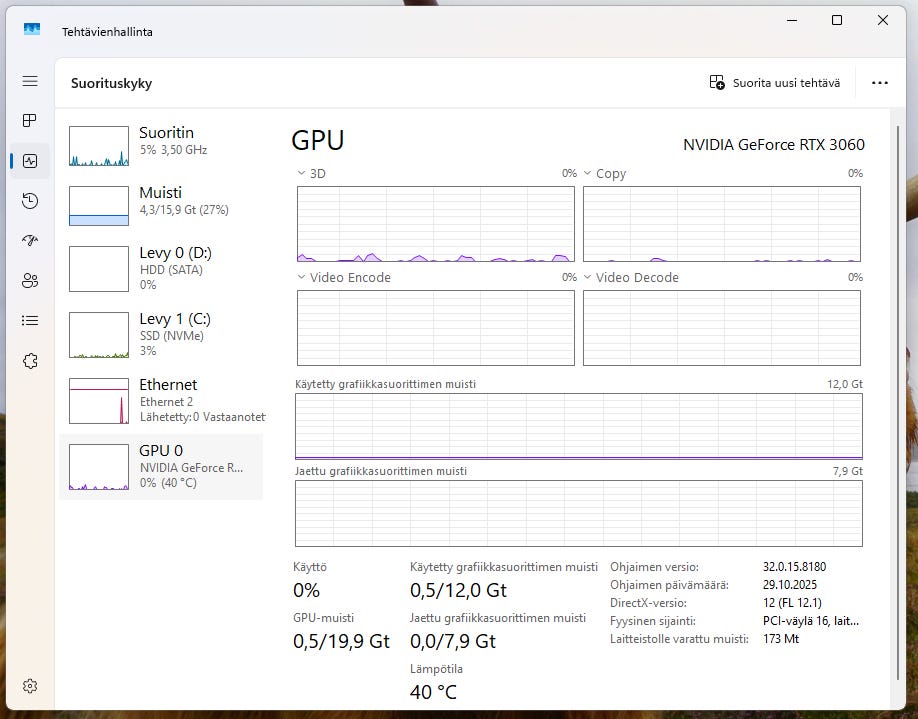Open the App history page icon
Viewport: 918px width, 719px height.
[30, 201]
